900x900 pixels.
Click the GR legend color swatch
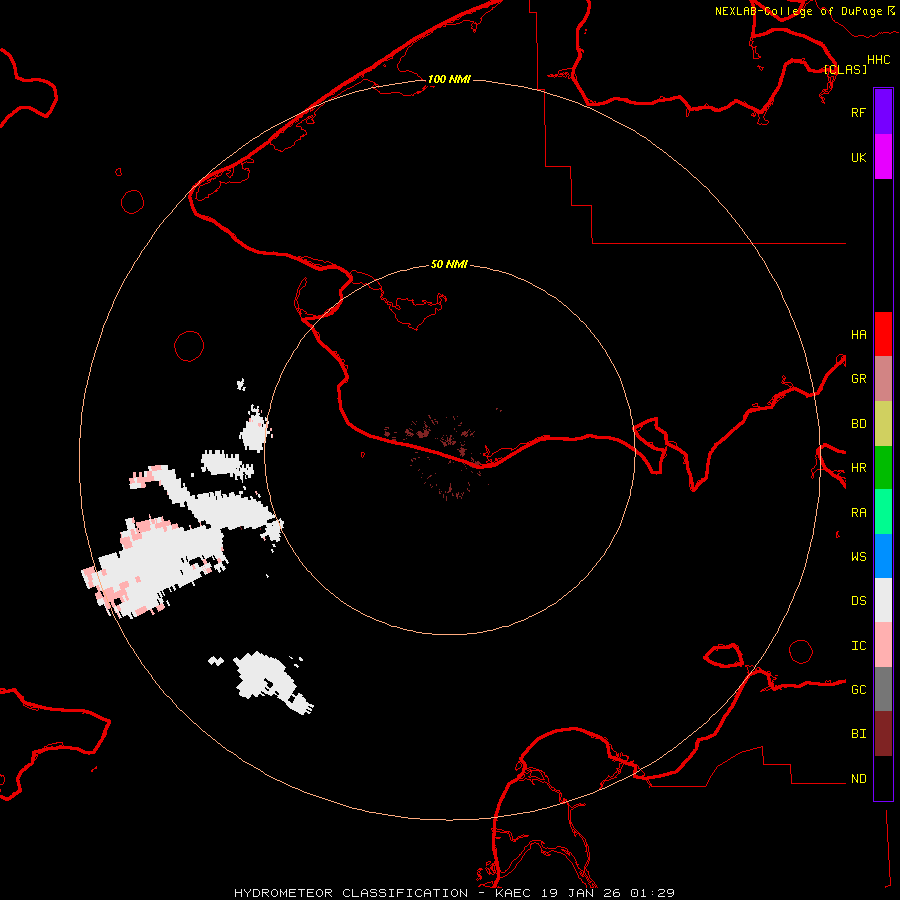coord(883,379)
